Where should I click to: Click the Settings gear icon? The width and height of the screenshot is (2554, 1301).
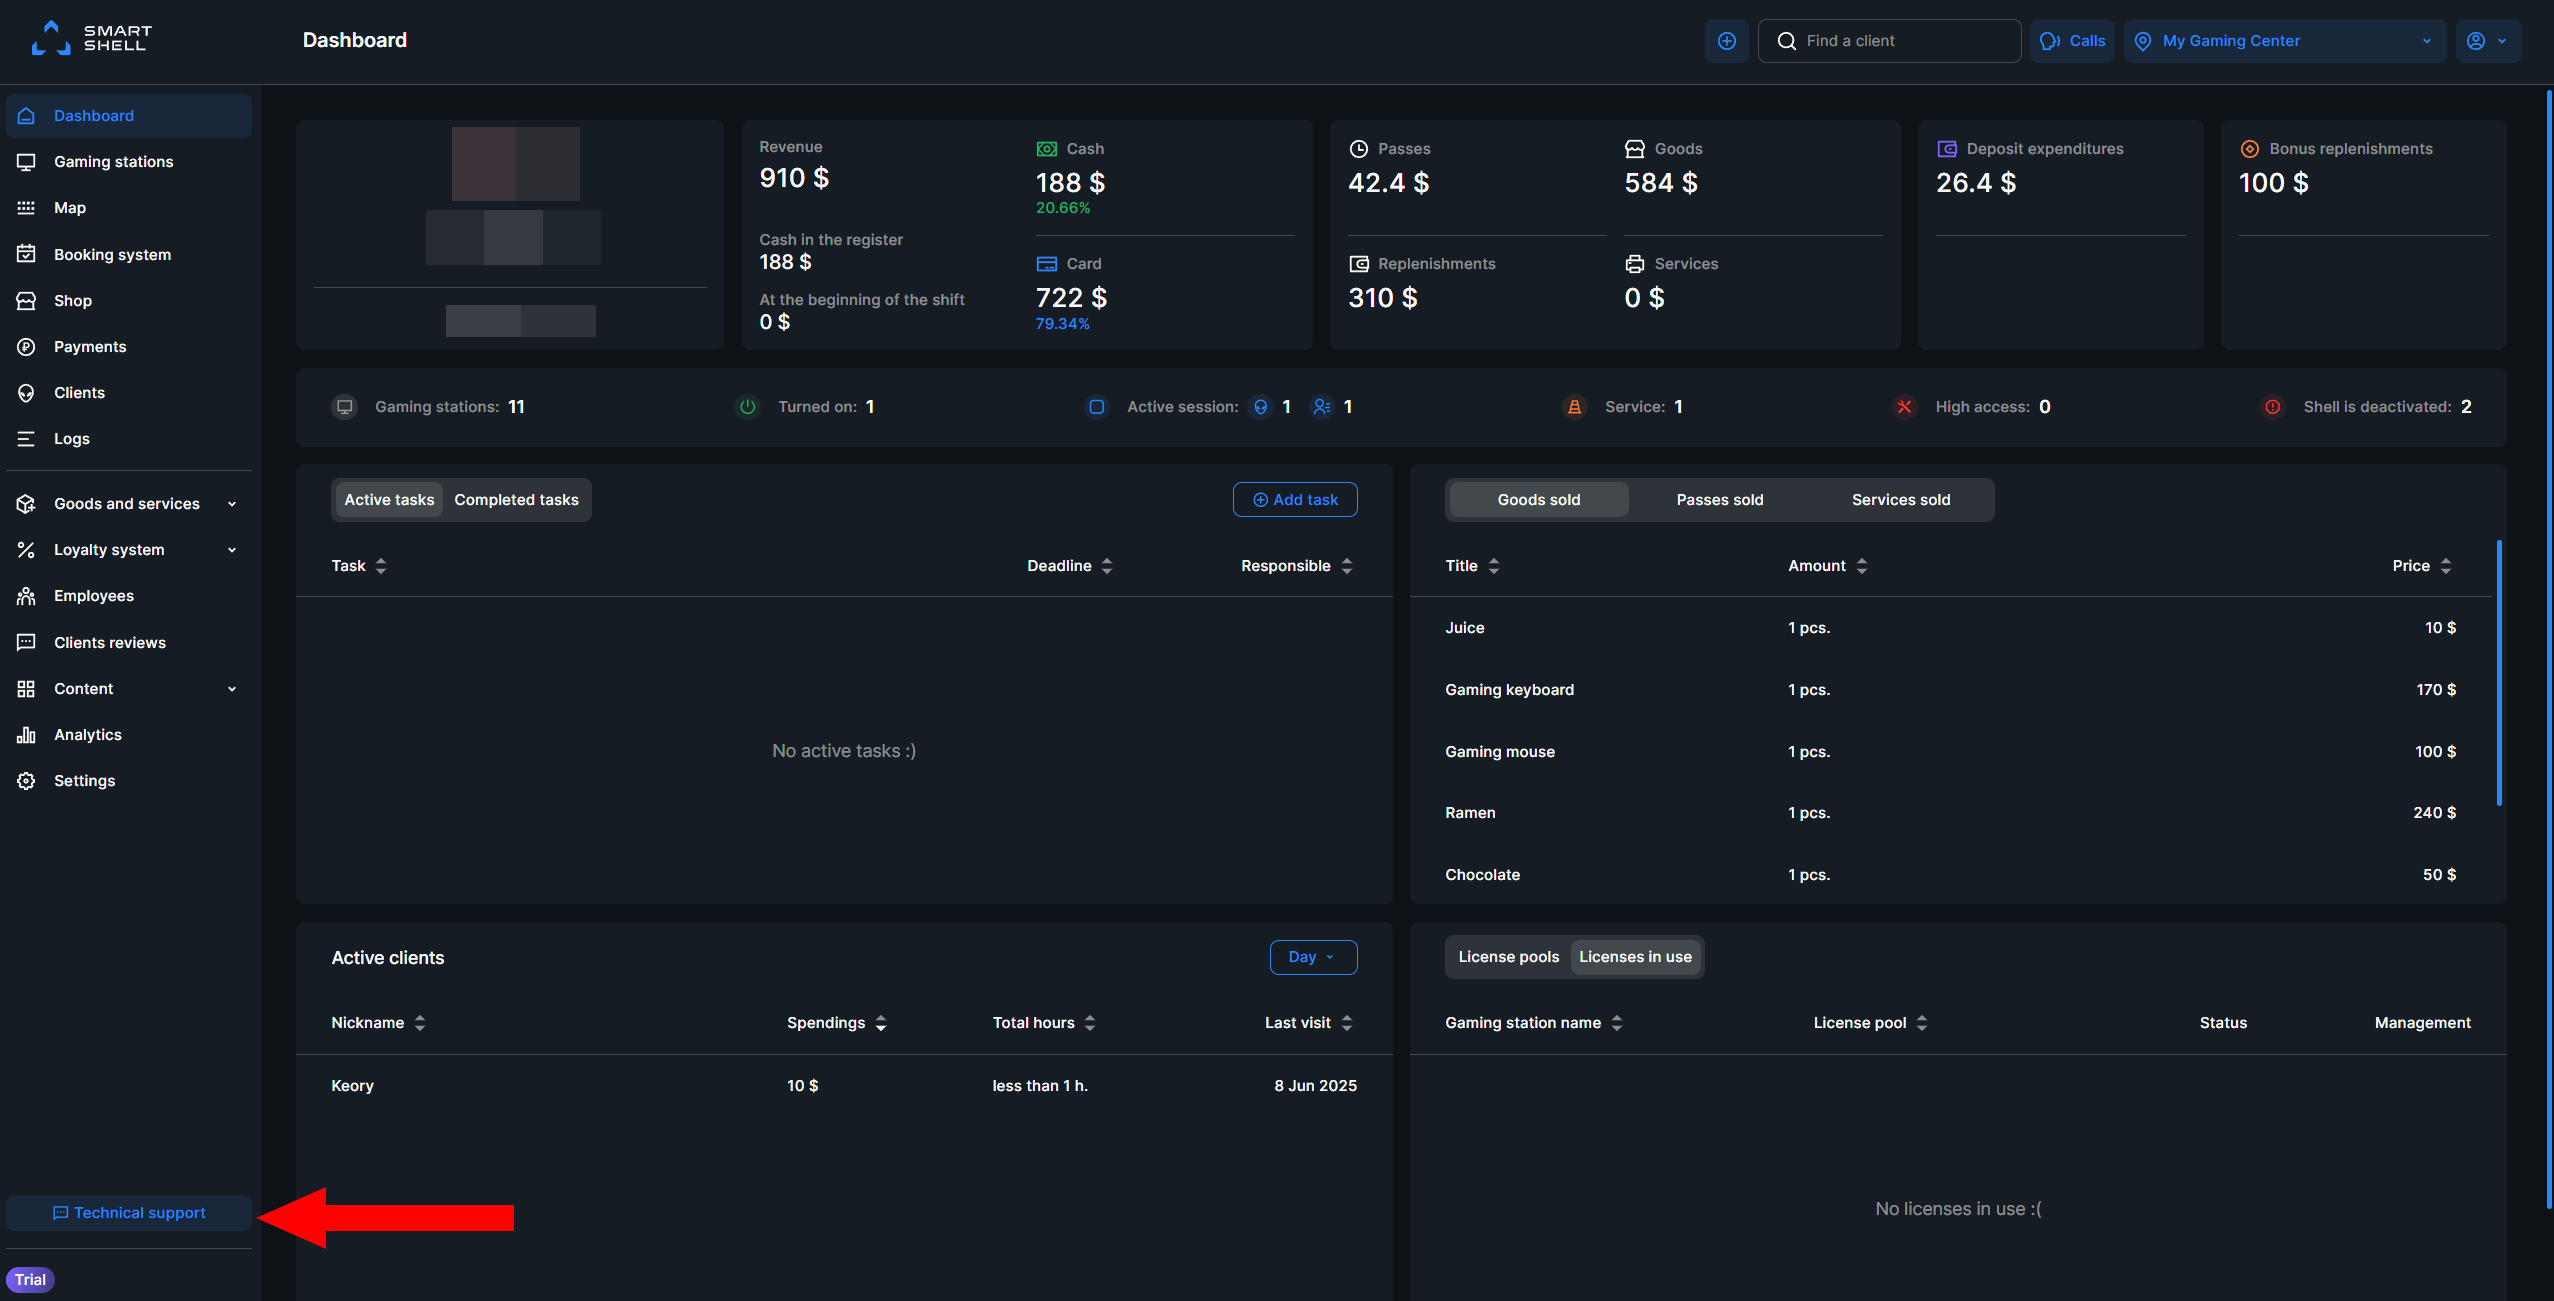(x=27, y=781)
